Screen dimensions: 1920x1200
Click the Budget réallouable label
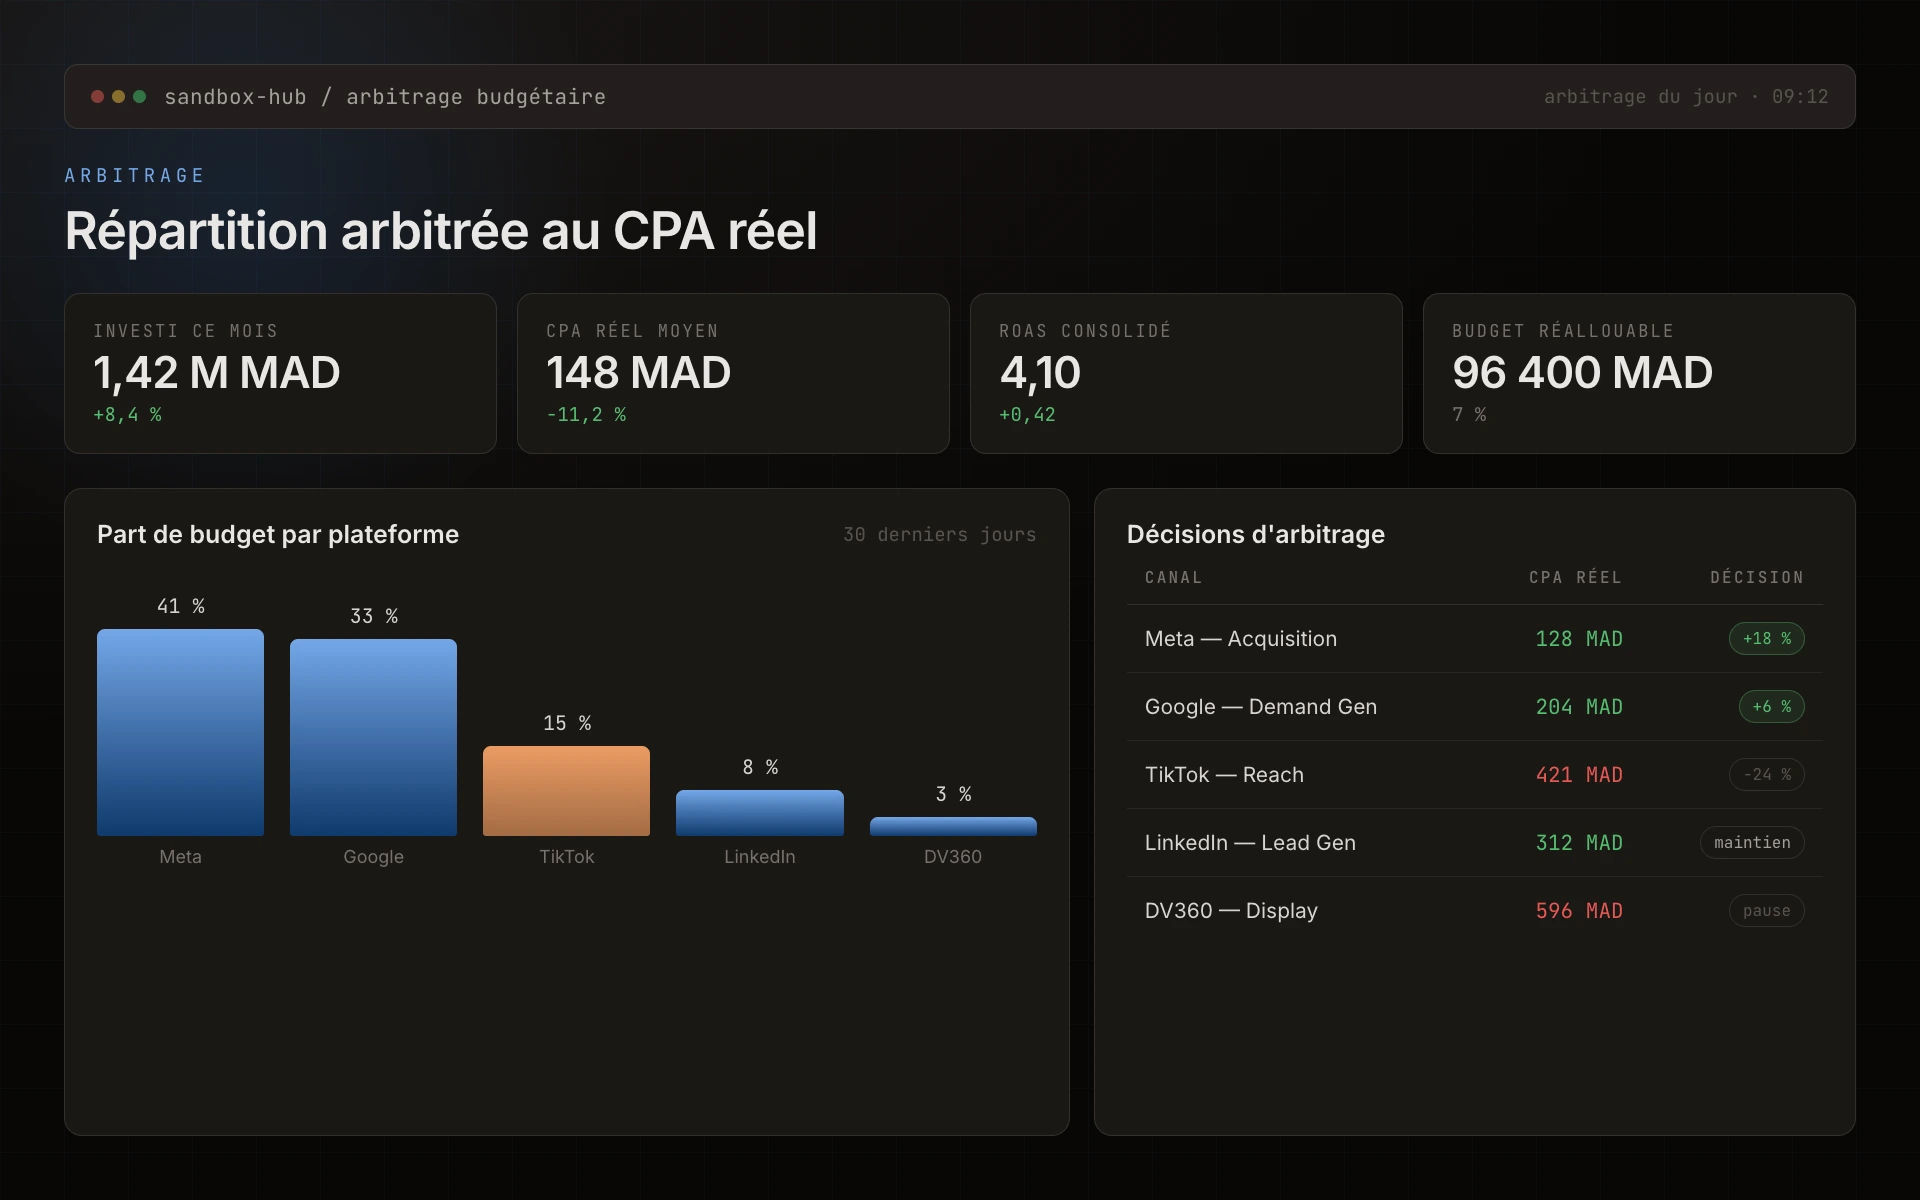tap(1563, 331)
